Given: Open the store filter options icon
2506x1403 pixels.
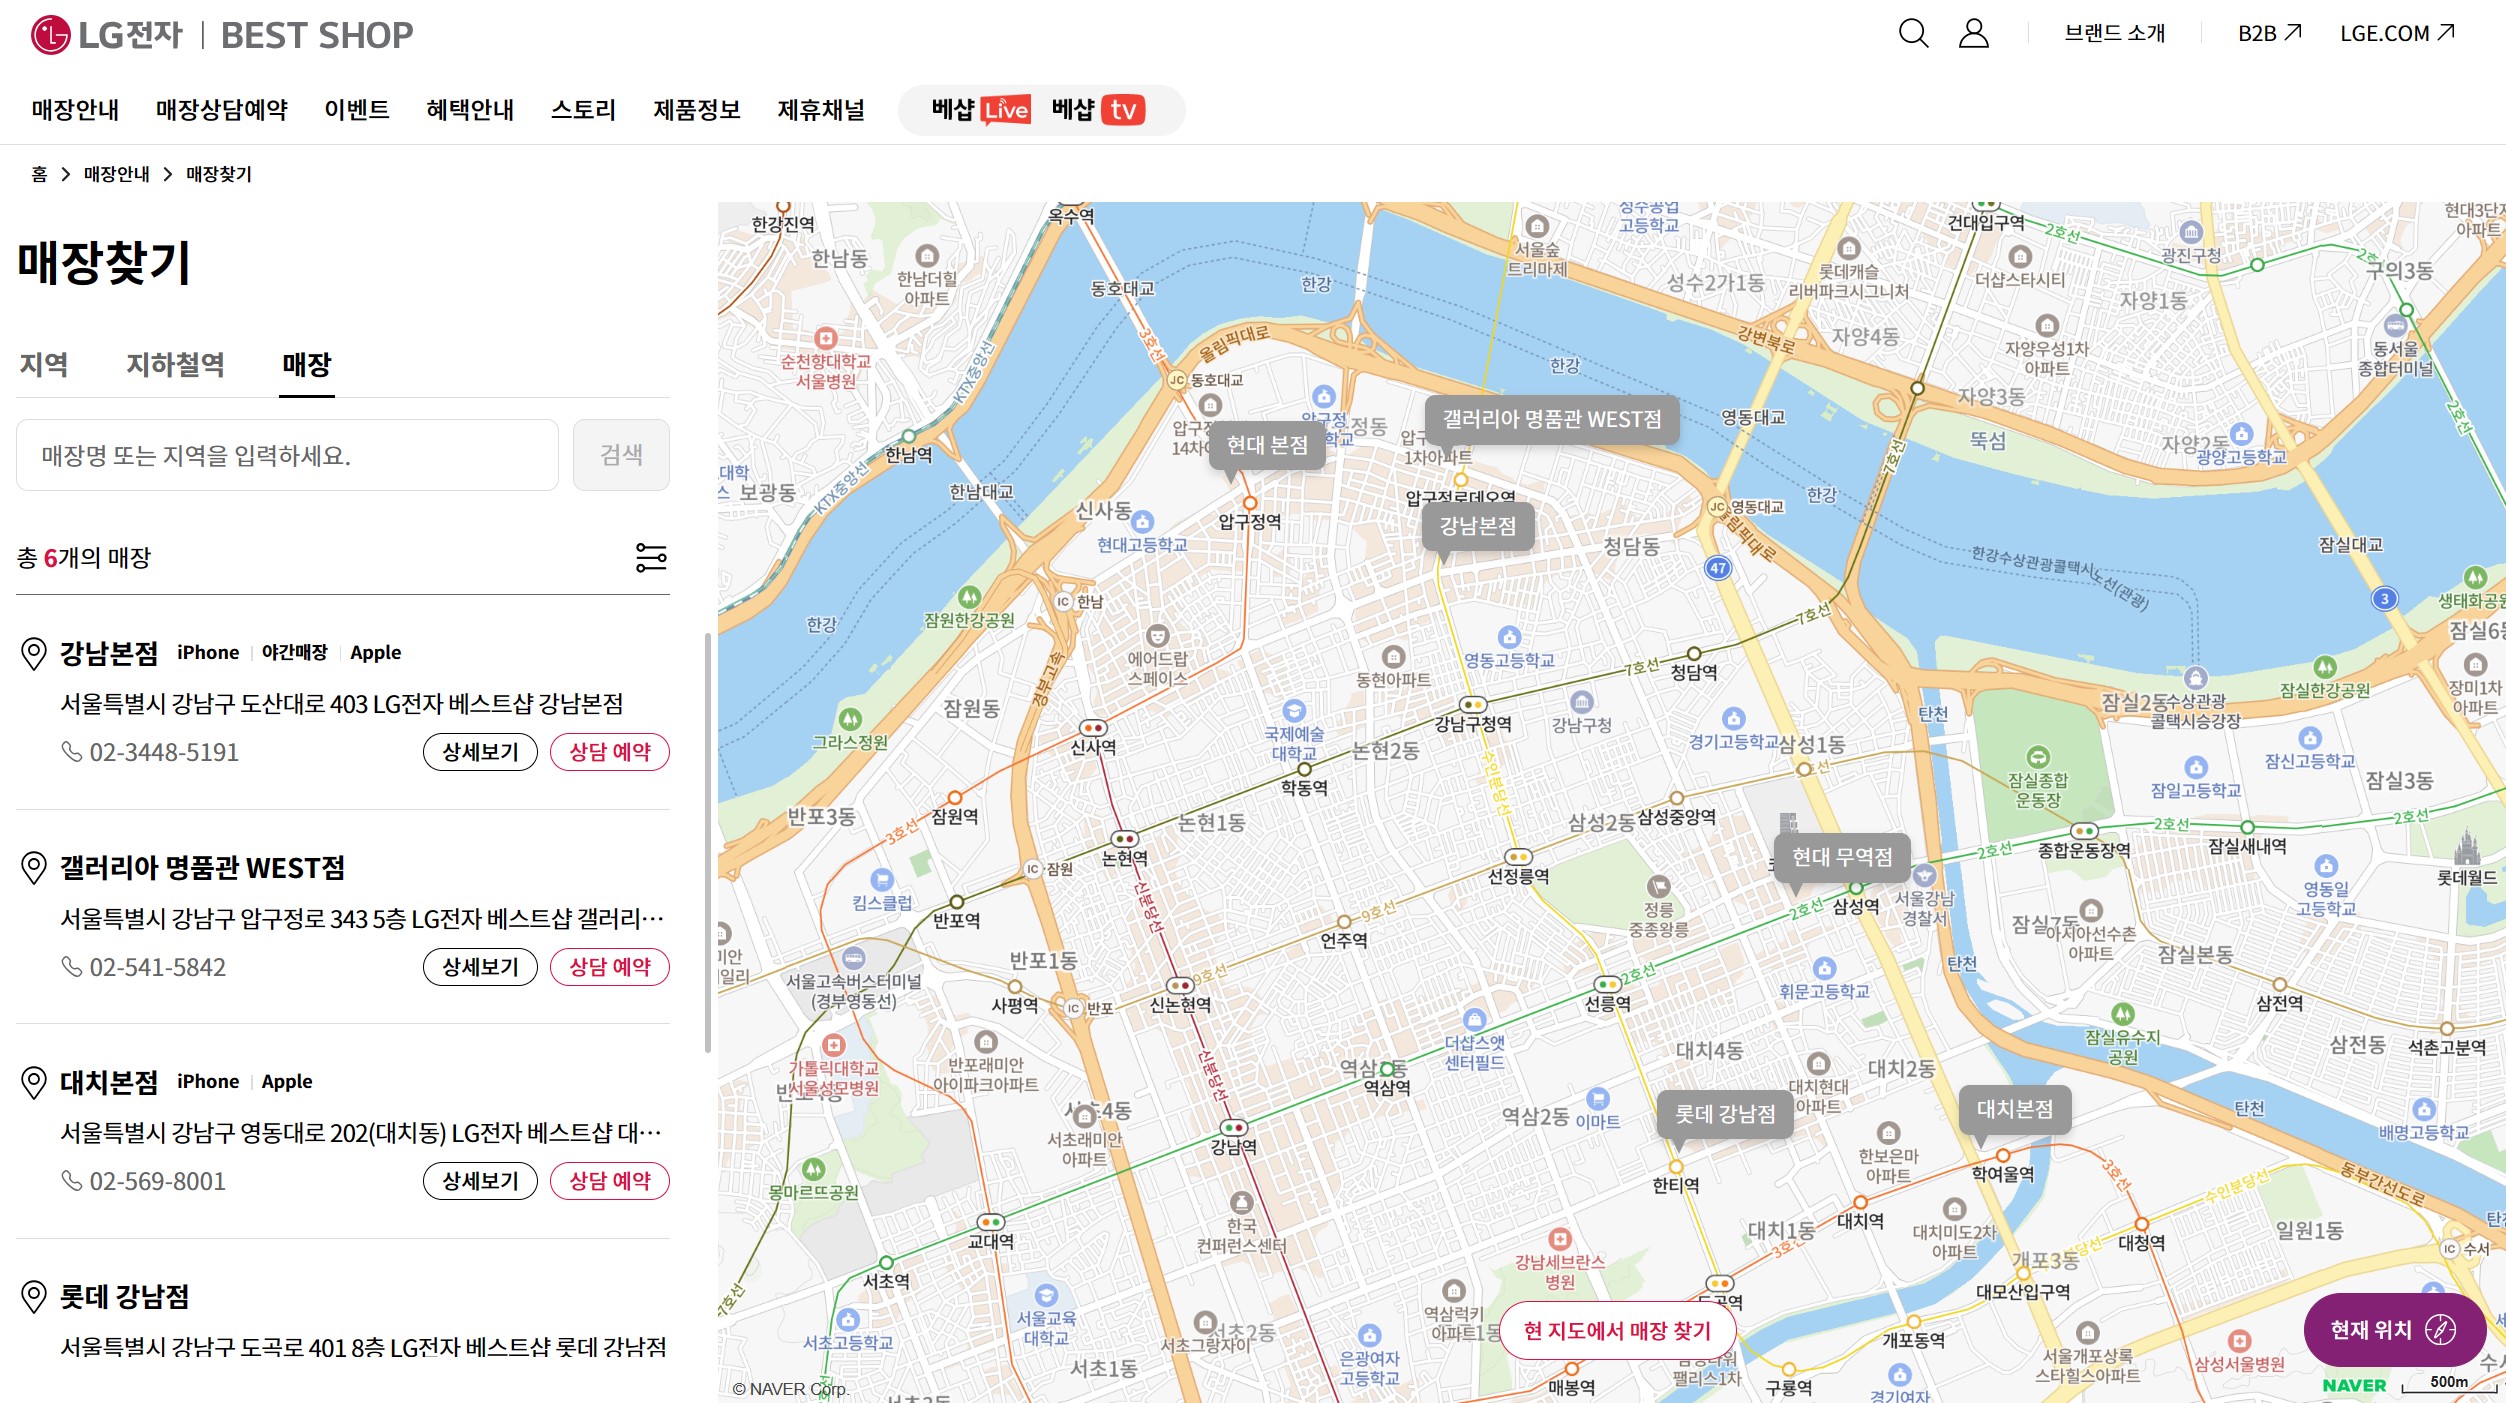Looking at the screenshot, I should 651,557.
